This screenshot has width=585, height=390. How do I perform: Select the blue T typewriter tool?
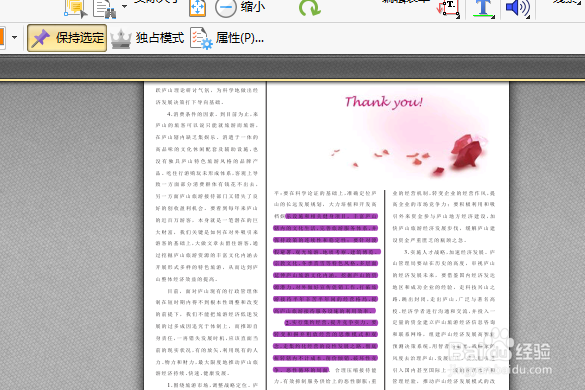point(484,8)
